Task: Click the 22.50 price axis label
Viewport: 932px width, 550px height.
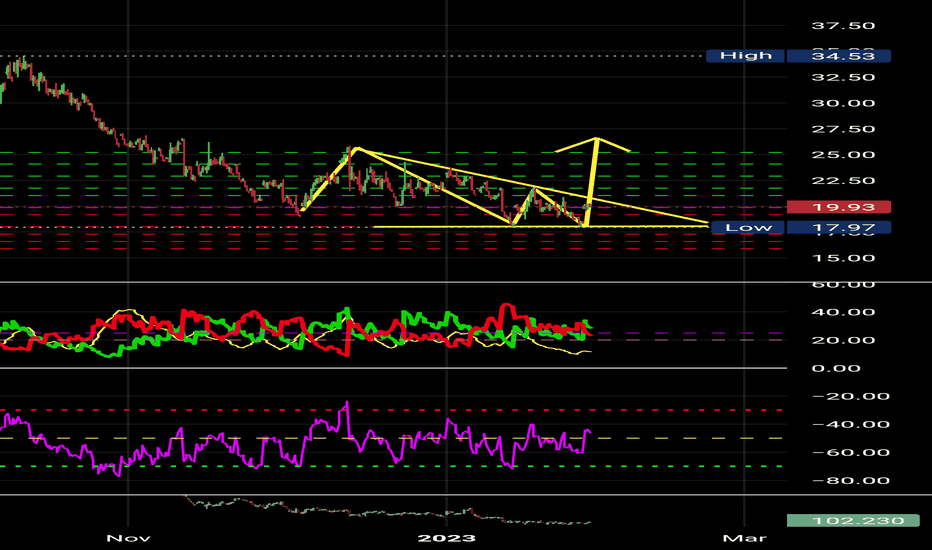Action: (843, 181)
